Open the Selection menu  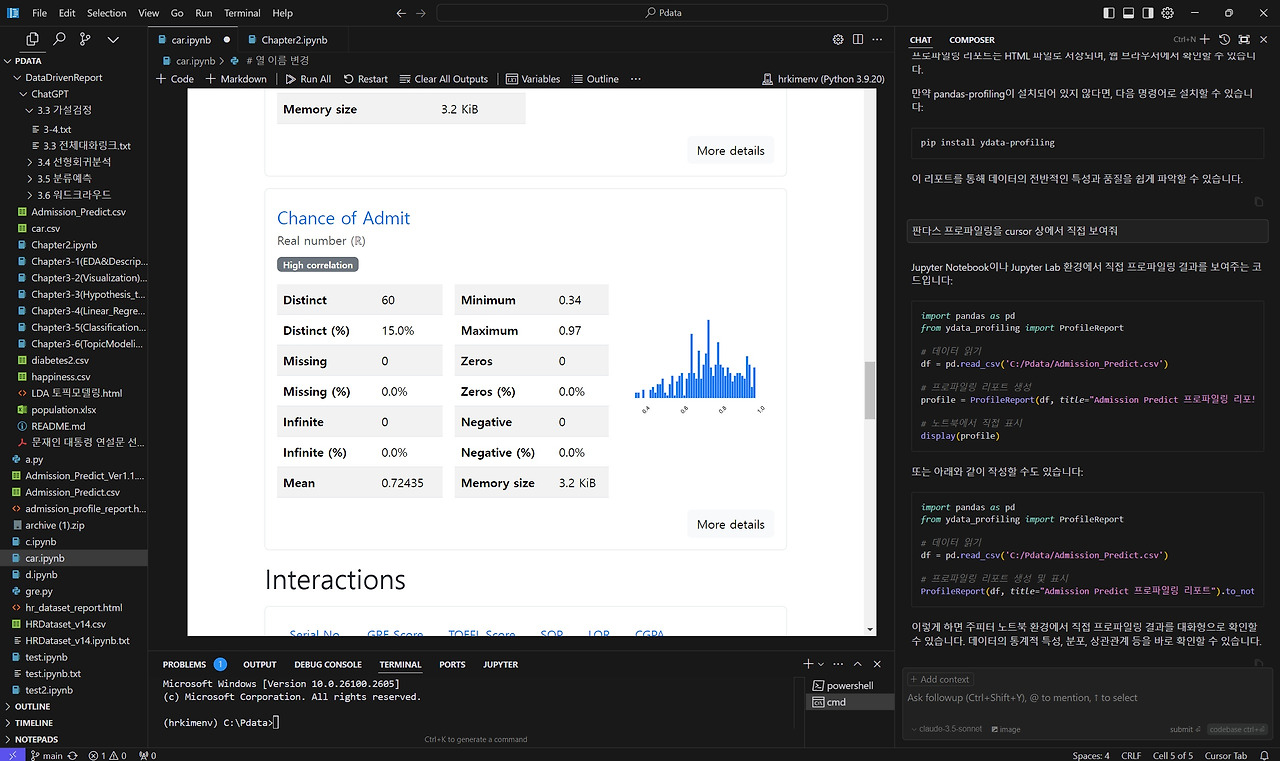[x=106, y=13]
